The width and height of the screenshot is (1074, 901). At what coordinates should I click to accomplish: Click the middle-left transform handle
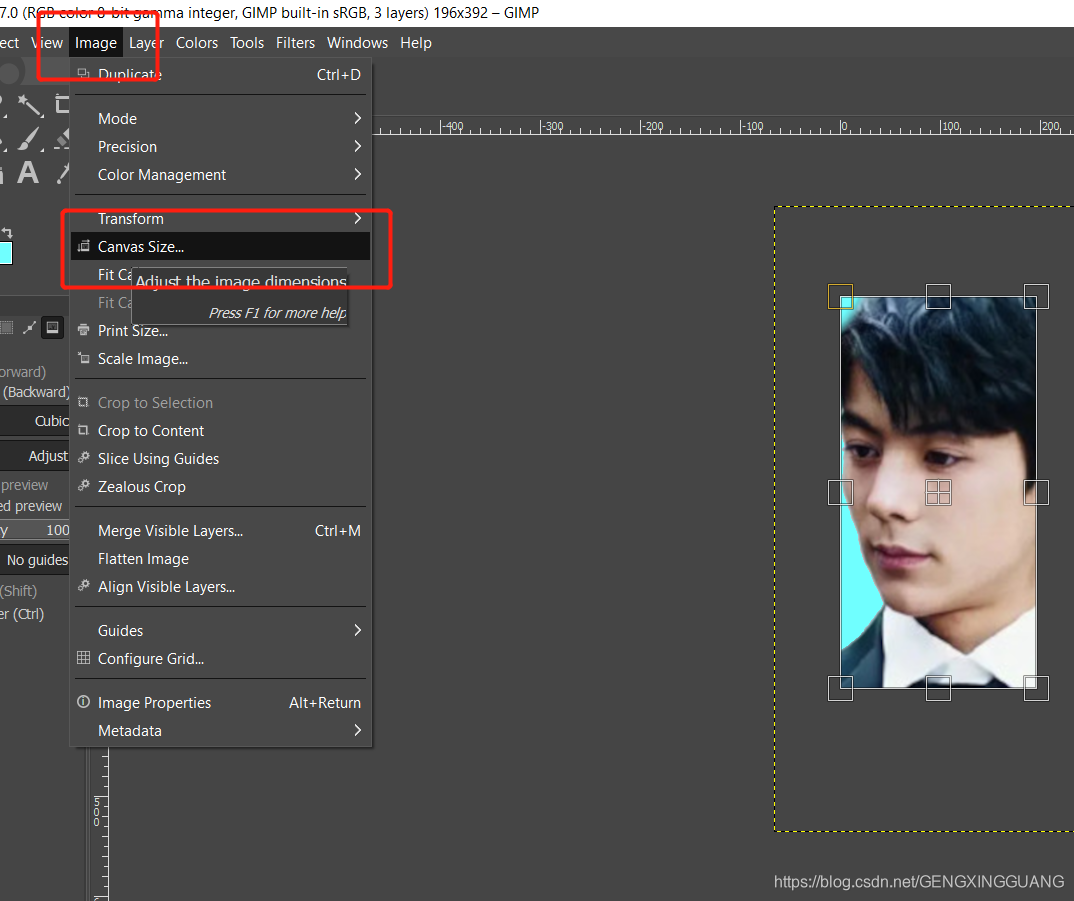click(x=840, y=492)
